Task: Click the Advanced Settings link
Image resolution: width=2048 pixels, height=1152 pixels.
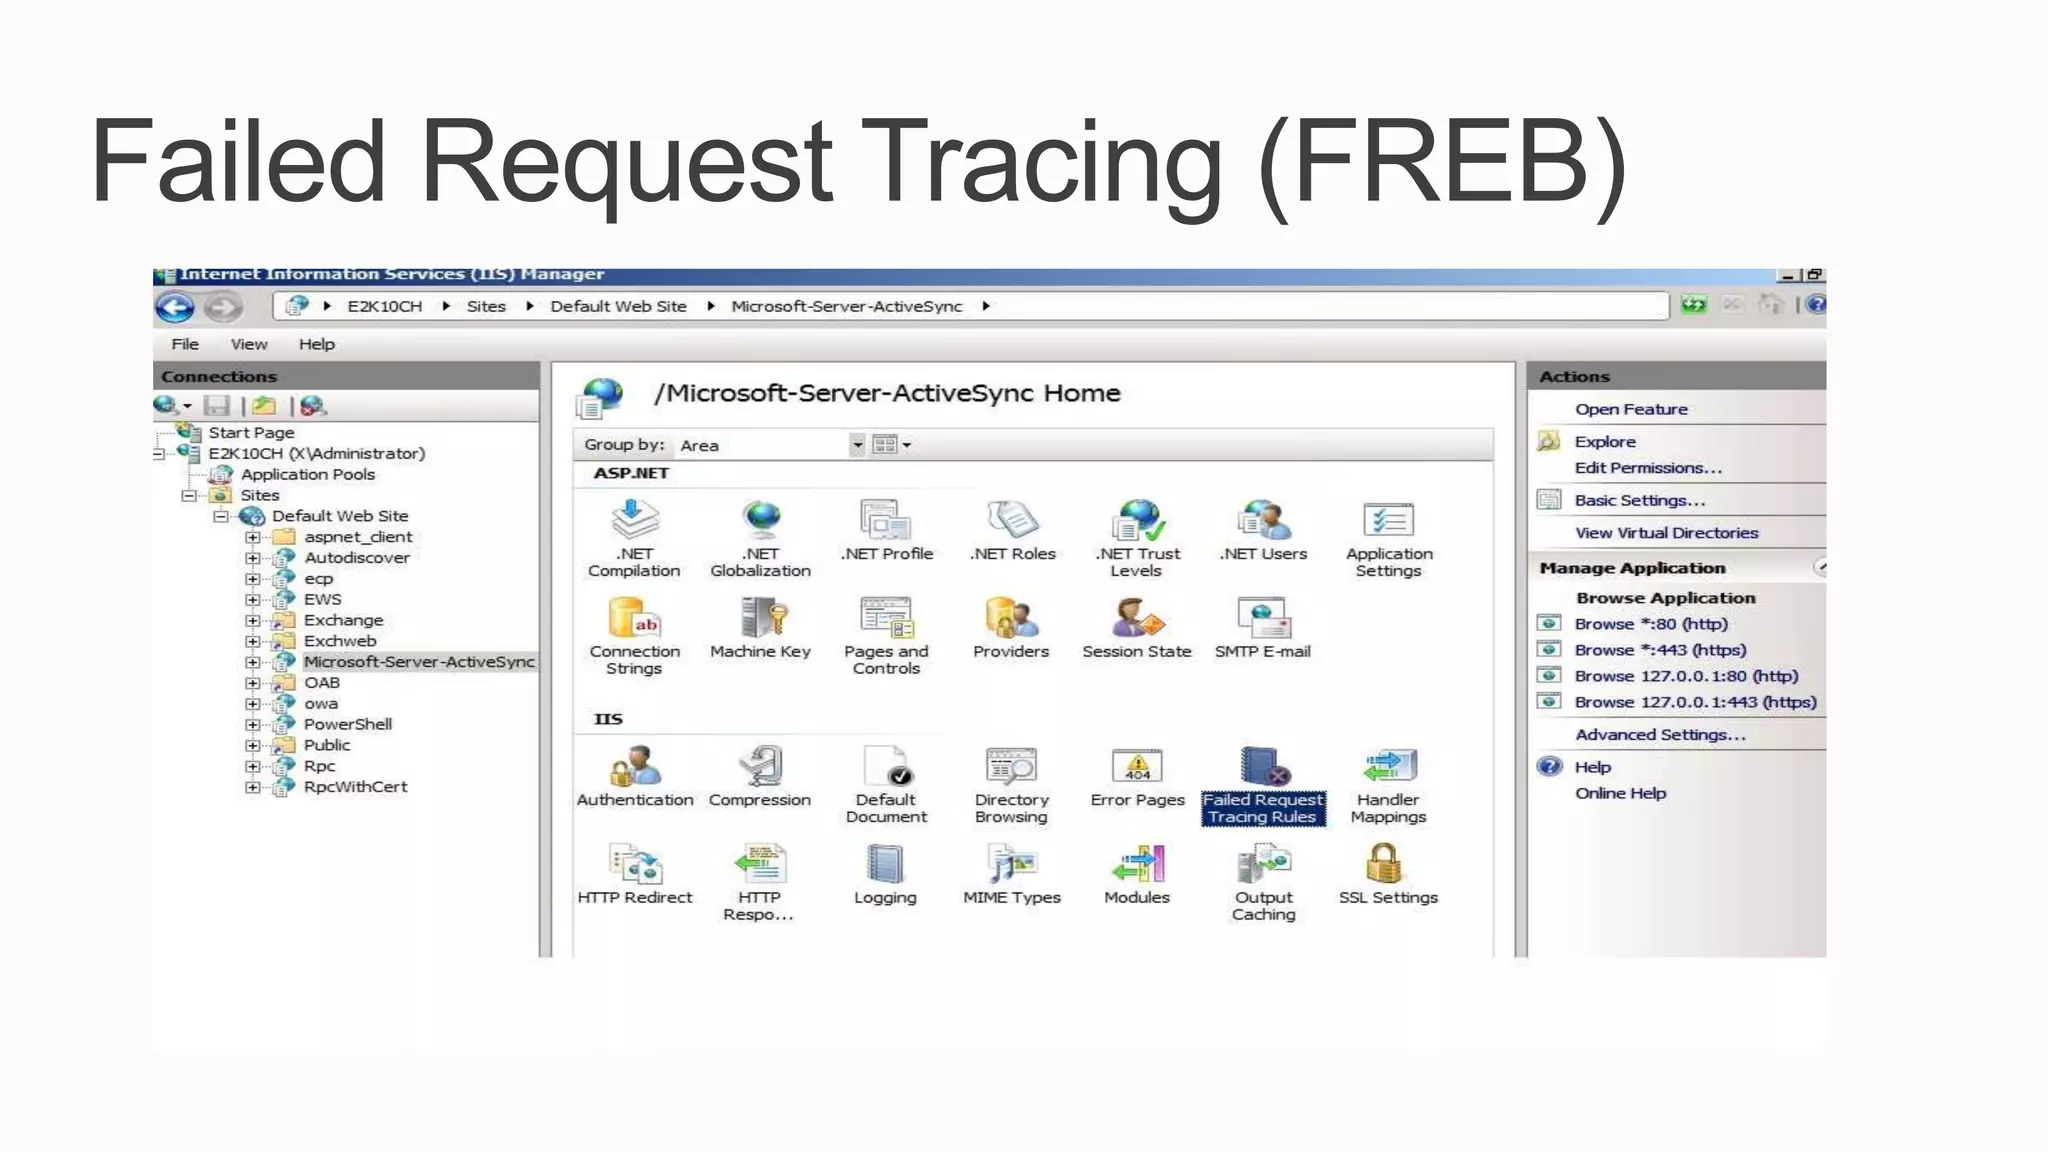Action: 1660,735
